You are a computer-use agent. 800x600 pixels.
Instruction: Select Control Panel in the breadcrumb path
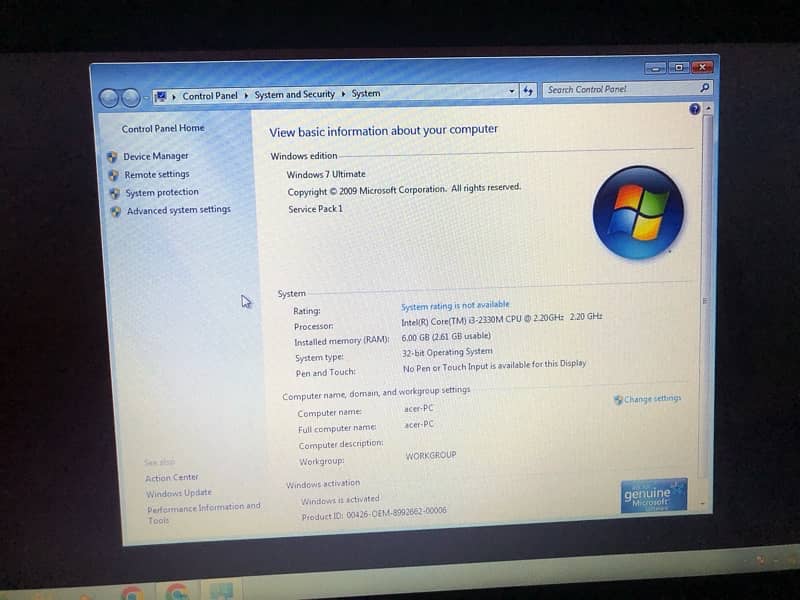tap(210, 96)
